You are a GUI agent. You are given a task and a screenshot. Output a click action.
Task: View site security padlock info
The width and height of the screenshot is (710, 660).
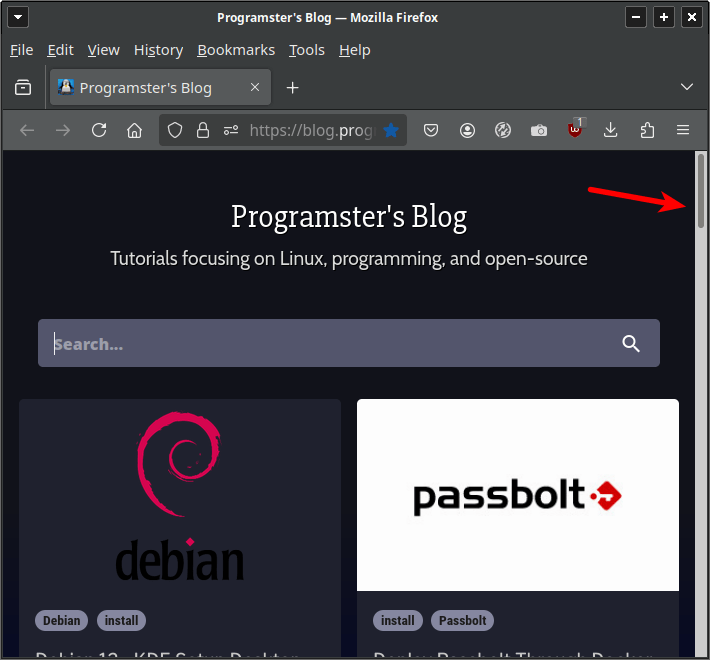pos(203,130)
